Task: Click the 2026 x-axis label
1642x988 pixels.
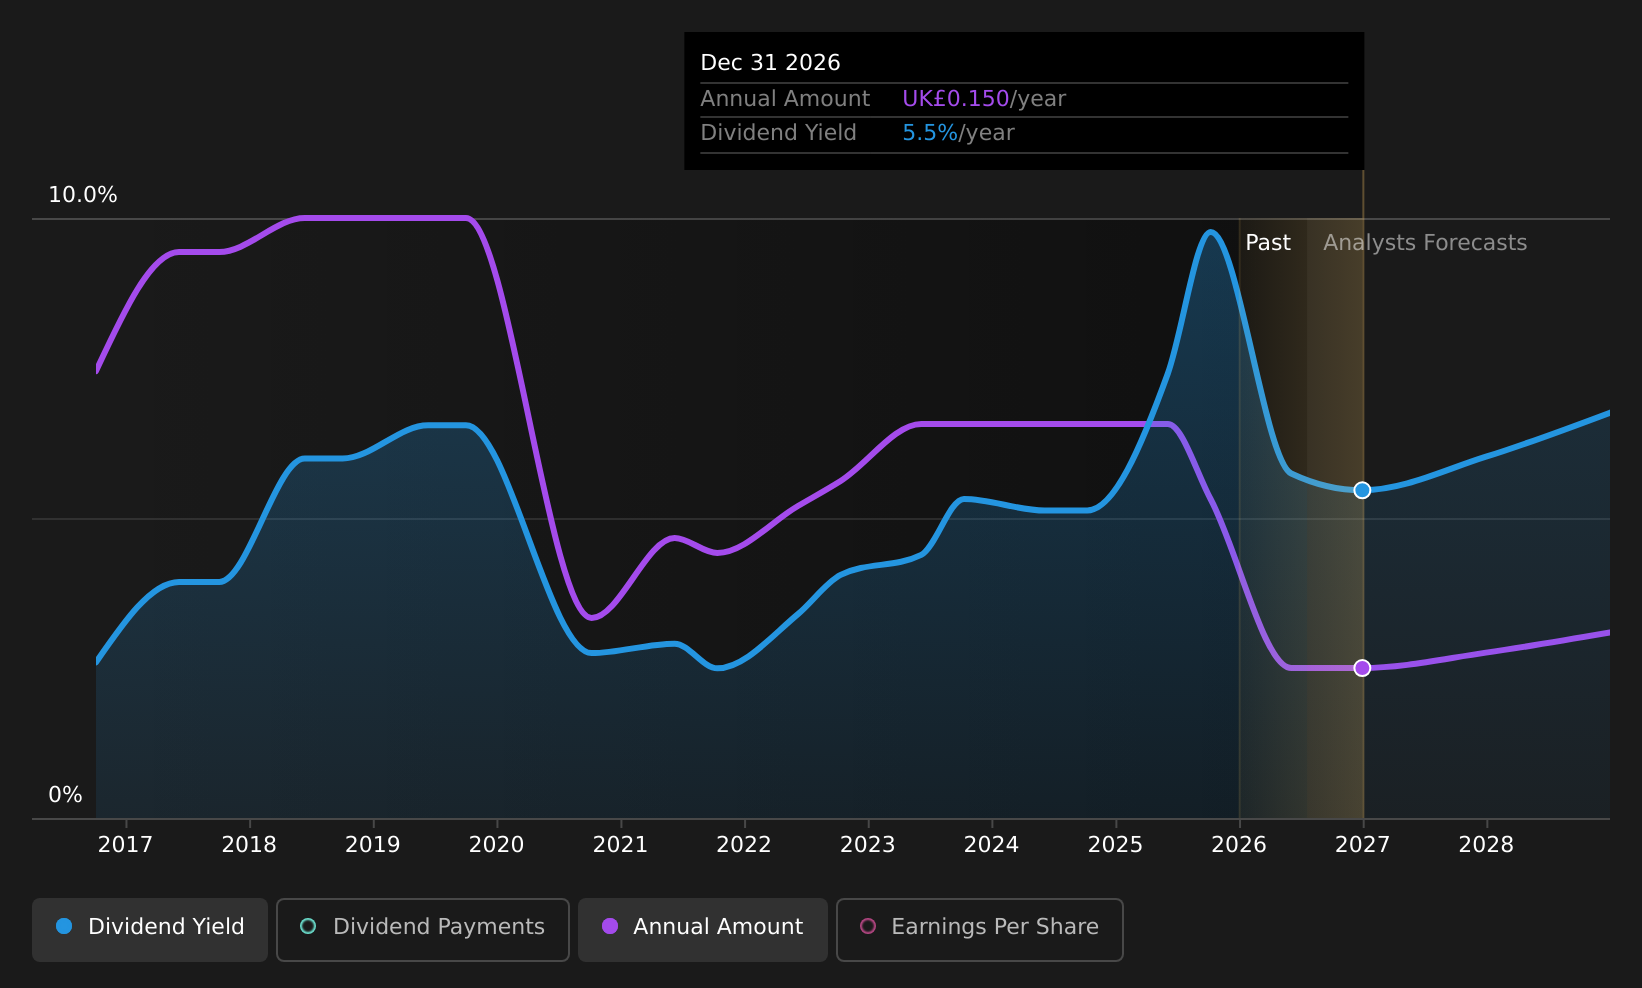Action: 1239,845
